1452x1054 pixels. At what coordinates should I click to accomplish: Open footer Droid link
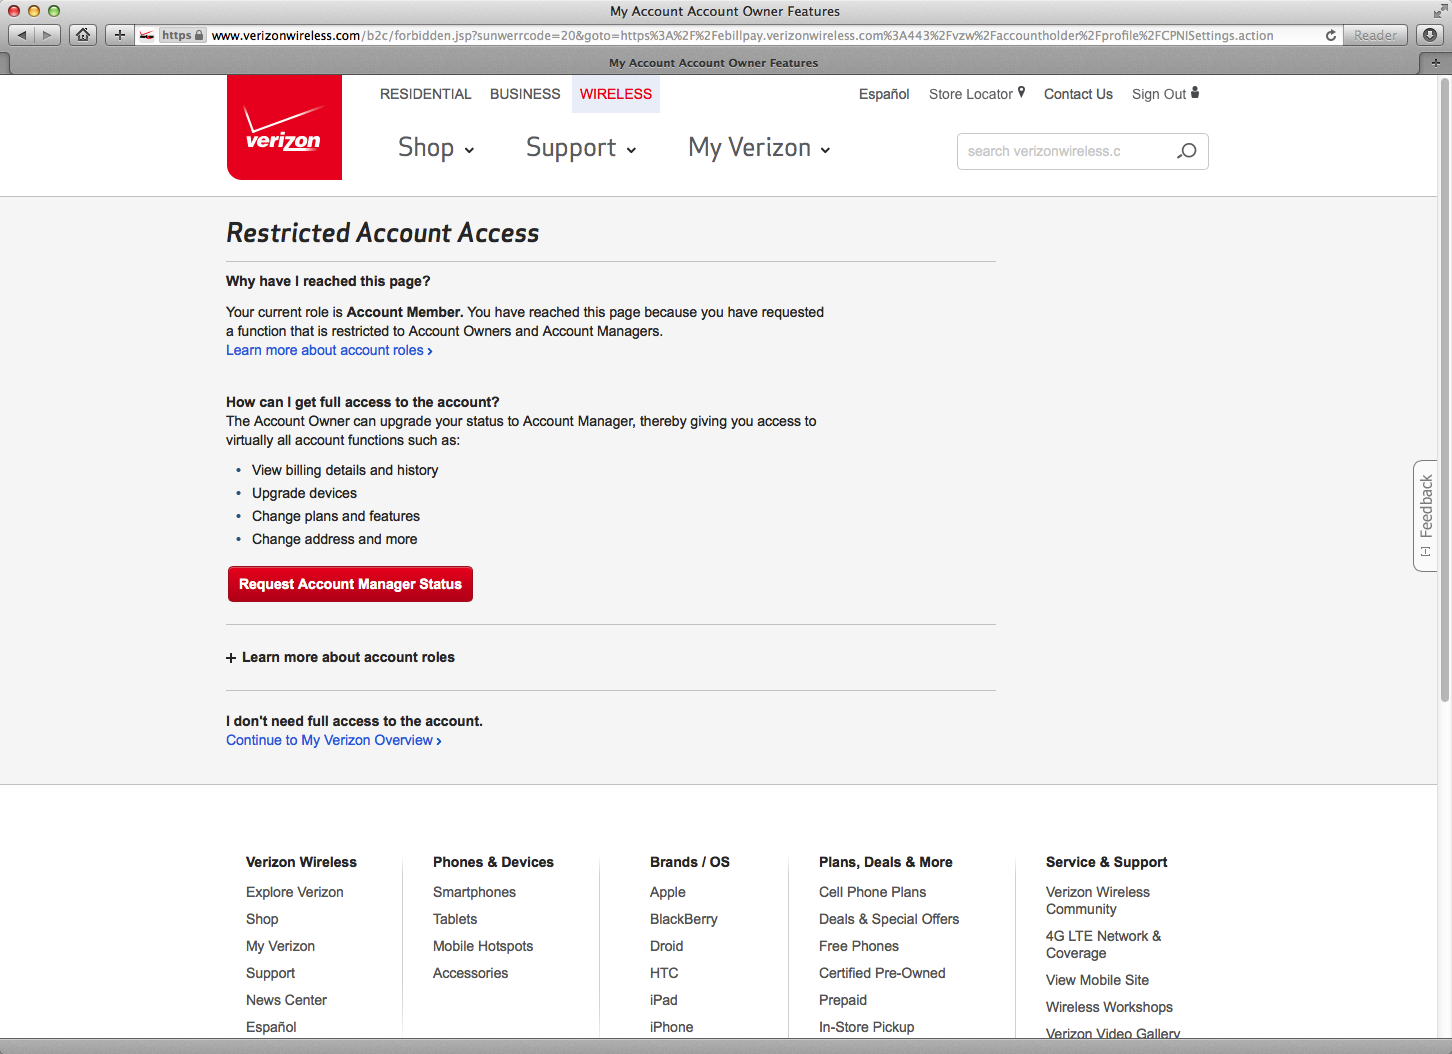pos(667,946)
